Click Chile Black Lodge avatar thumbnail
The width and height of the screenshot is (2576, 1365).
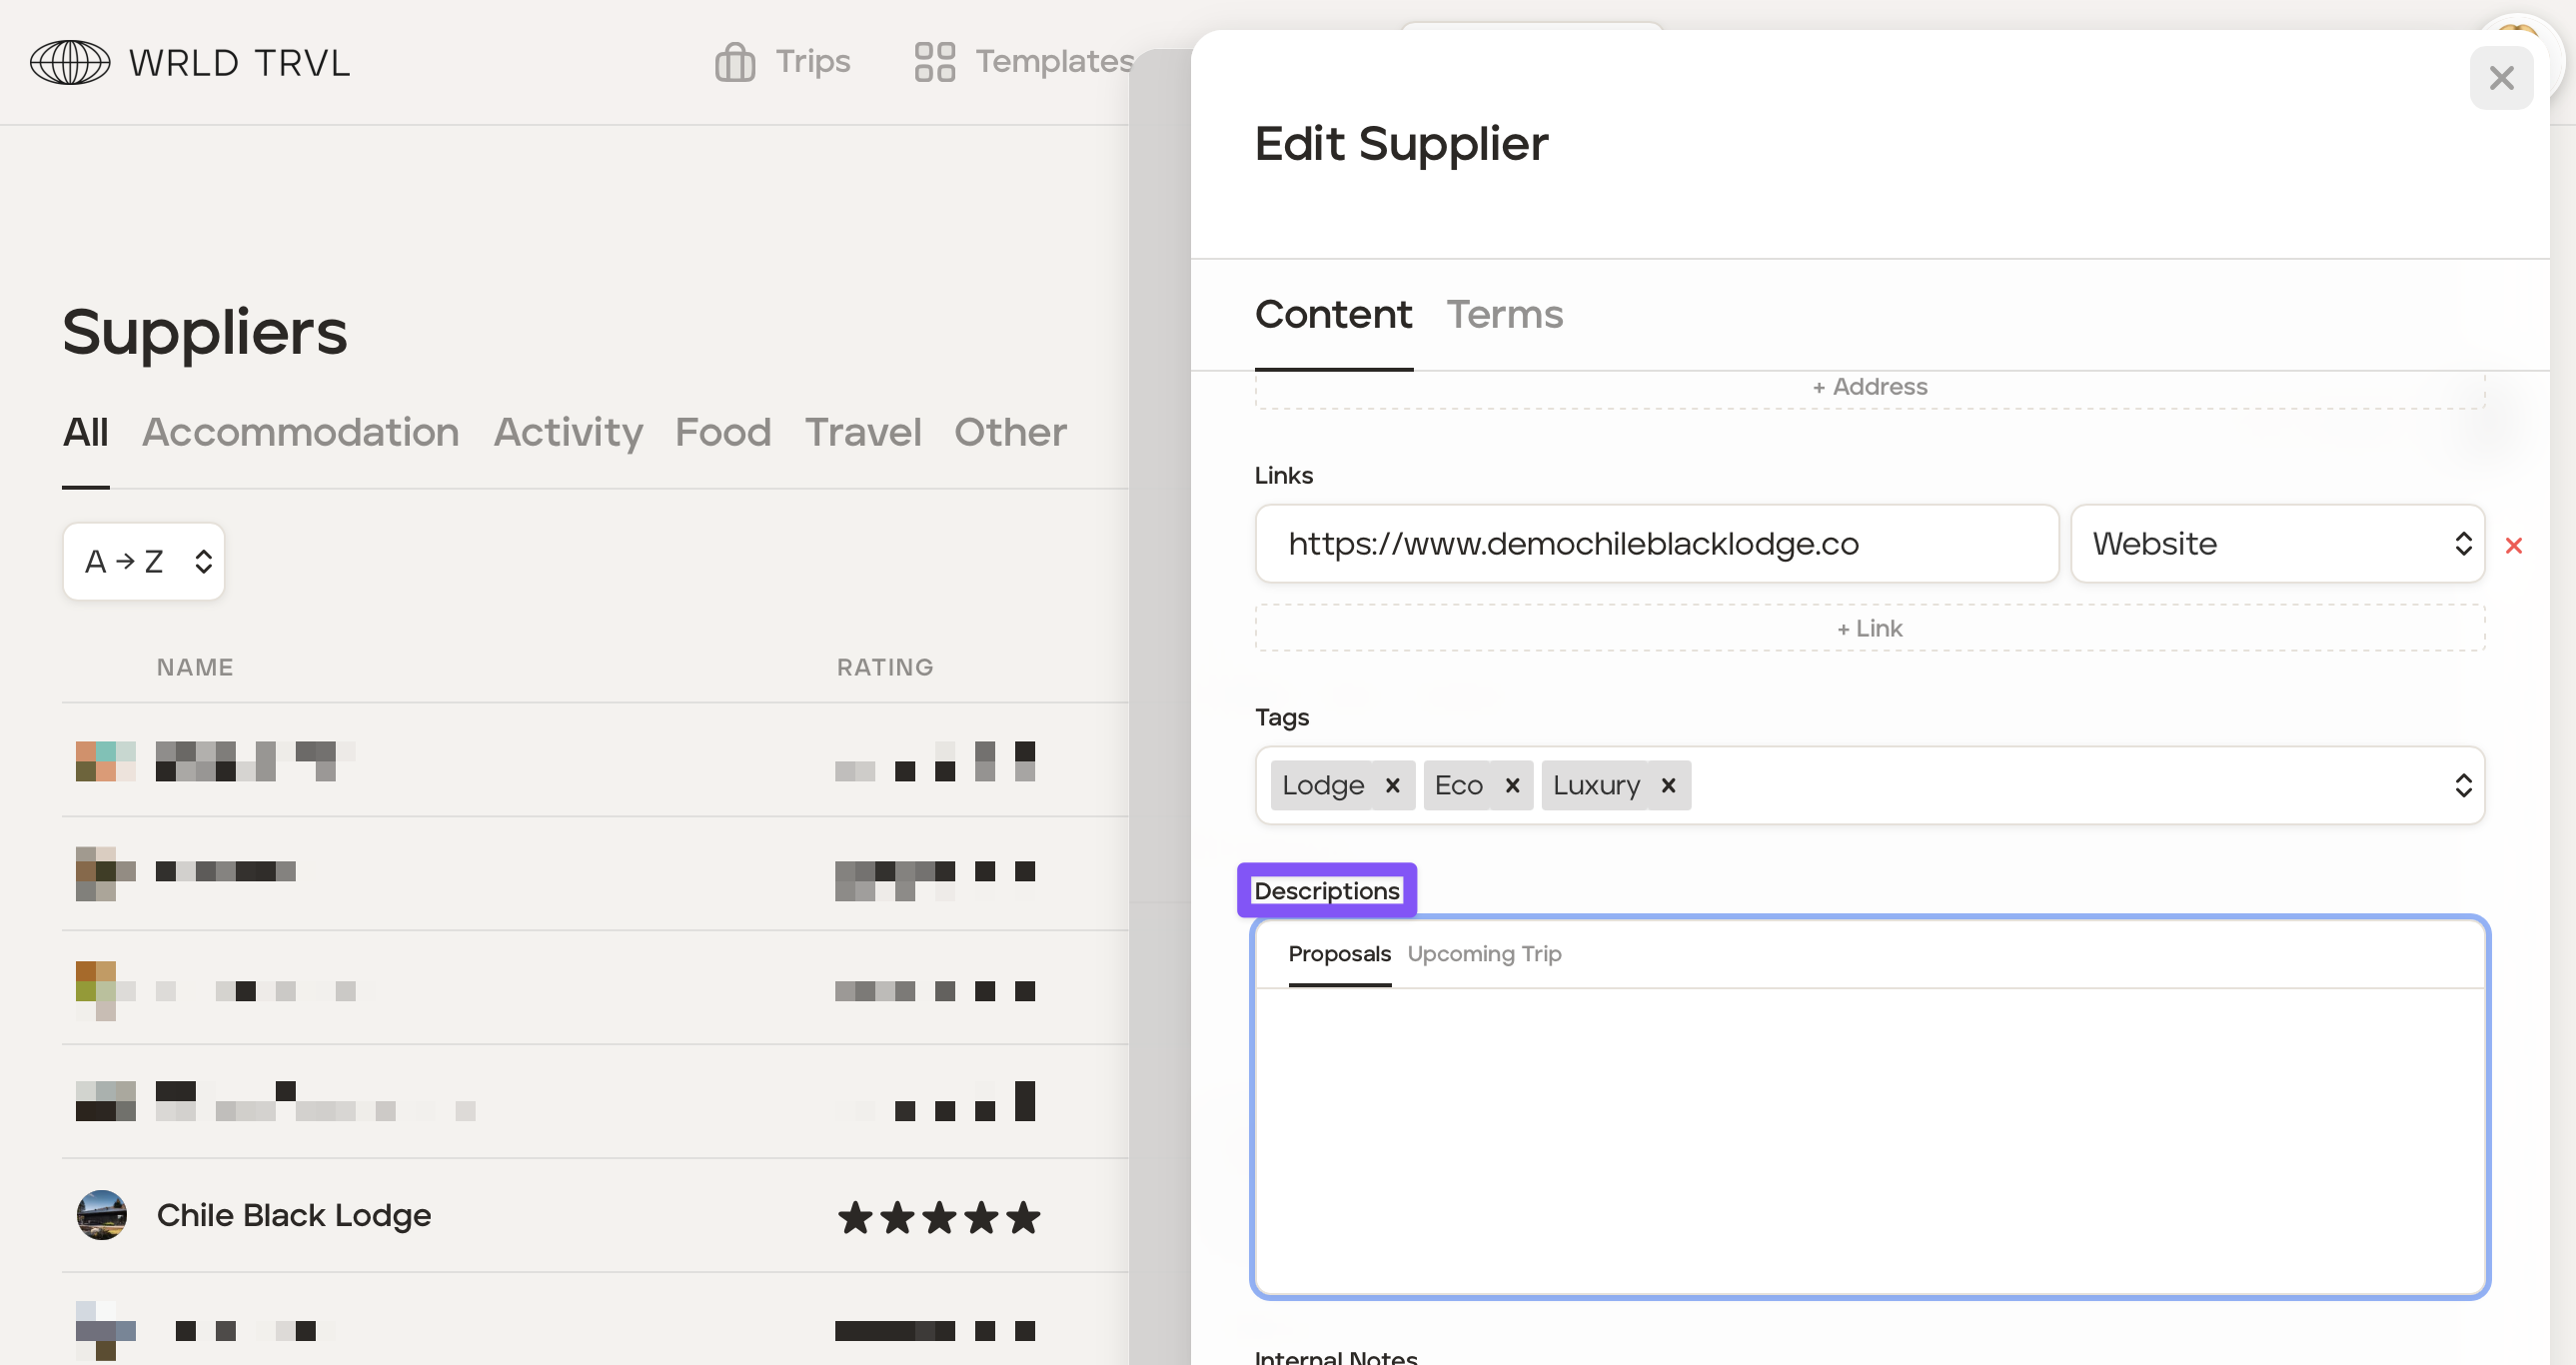102,1214
